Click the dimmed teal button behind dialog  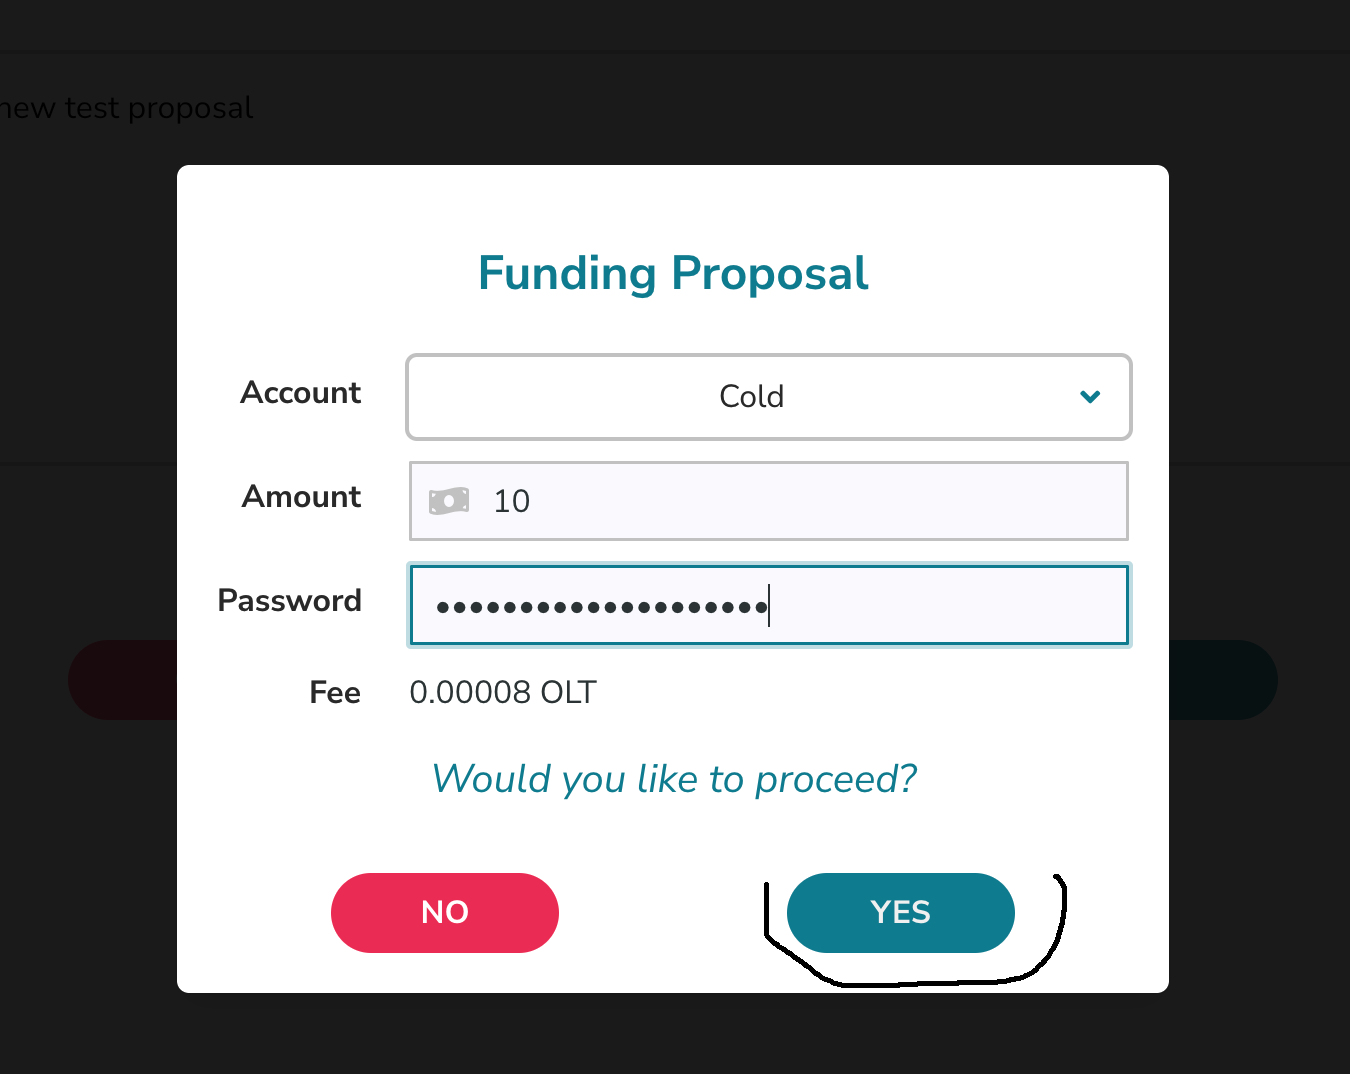(1223, 680)
